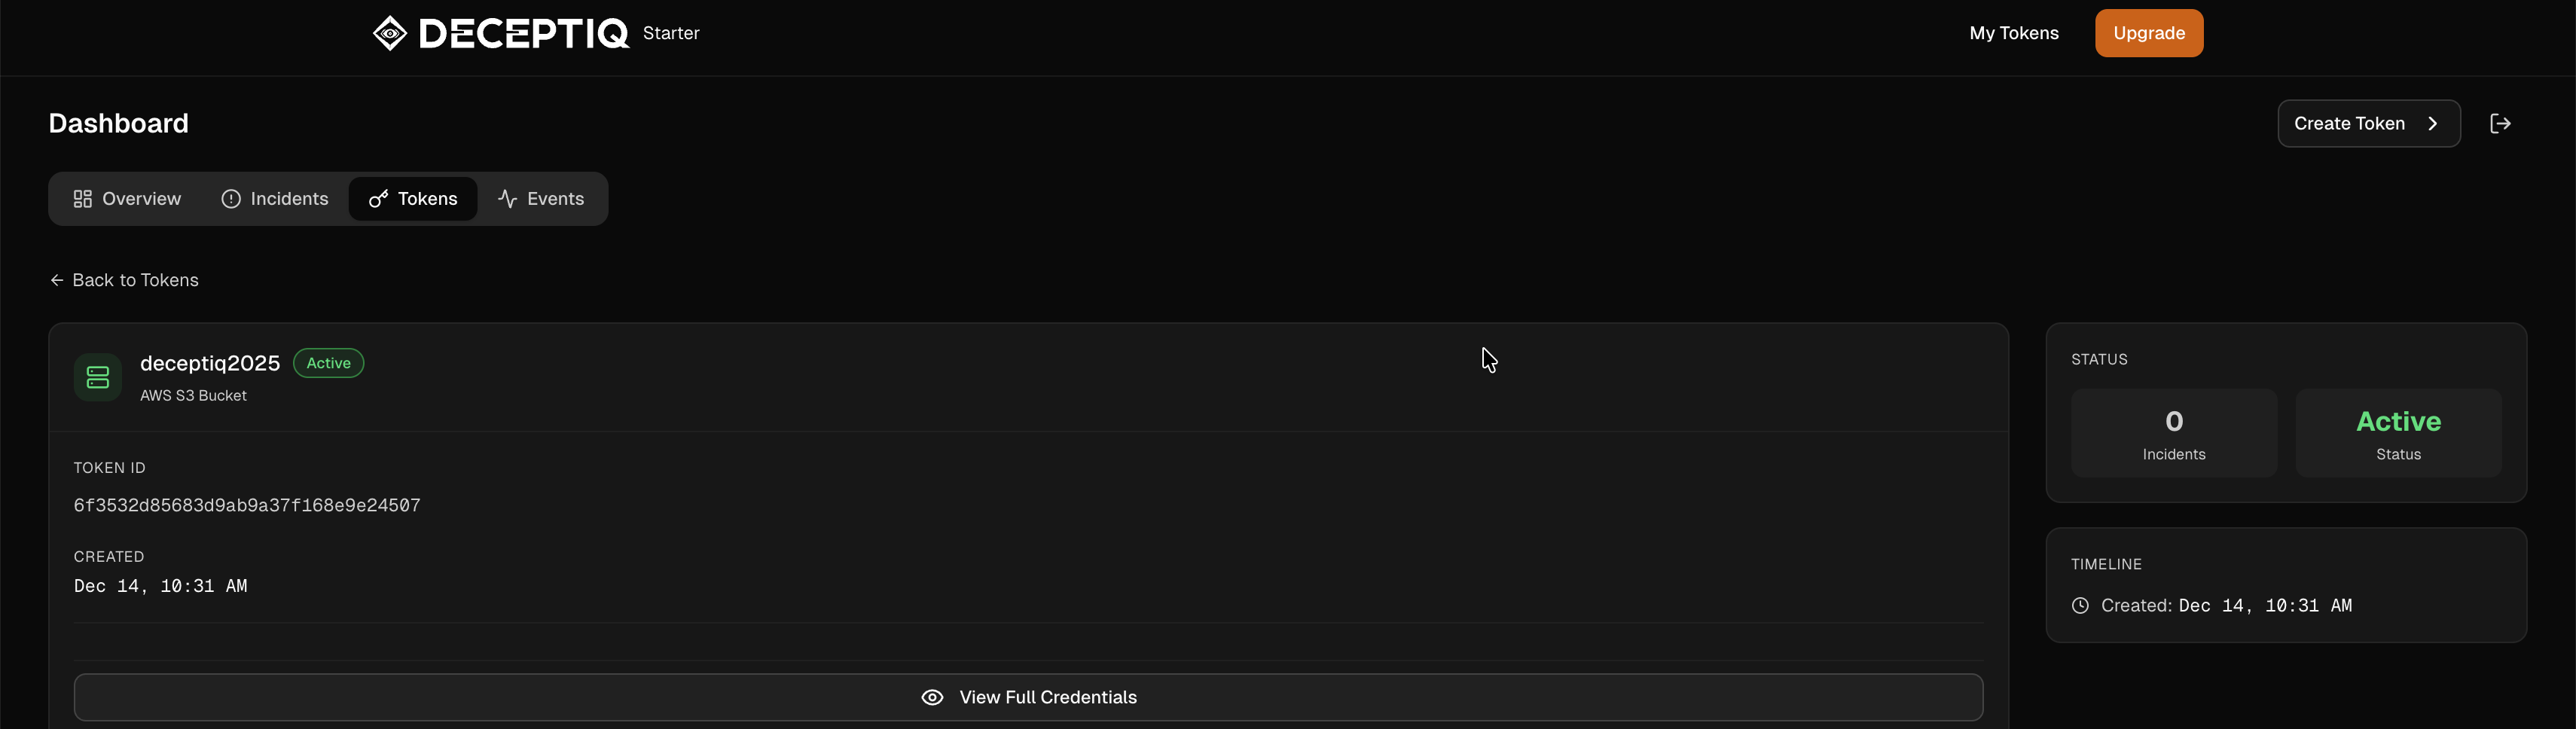Click the chevron arrow on Create Token
This screenshot has height=729, width=2576.
coord(2433,123)
